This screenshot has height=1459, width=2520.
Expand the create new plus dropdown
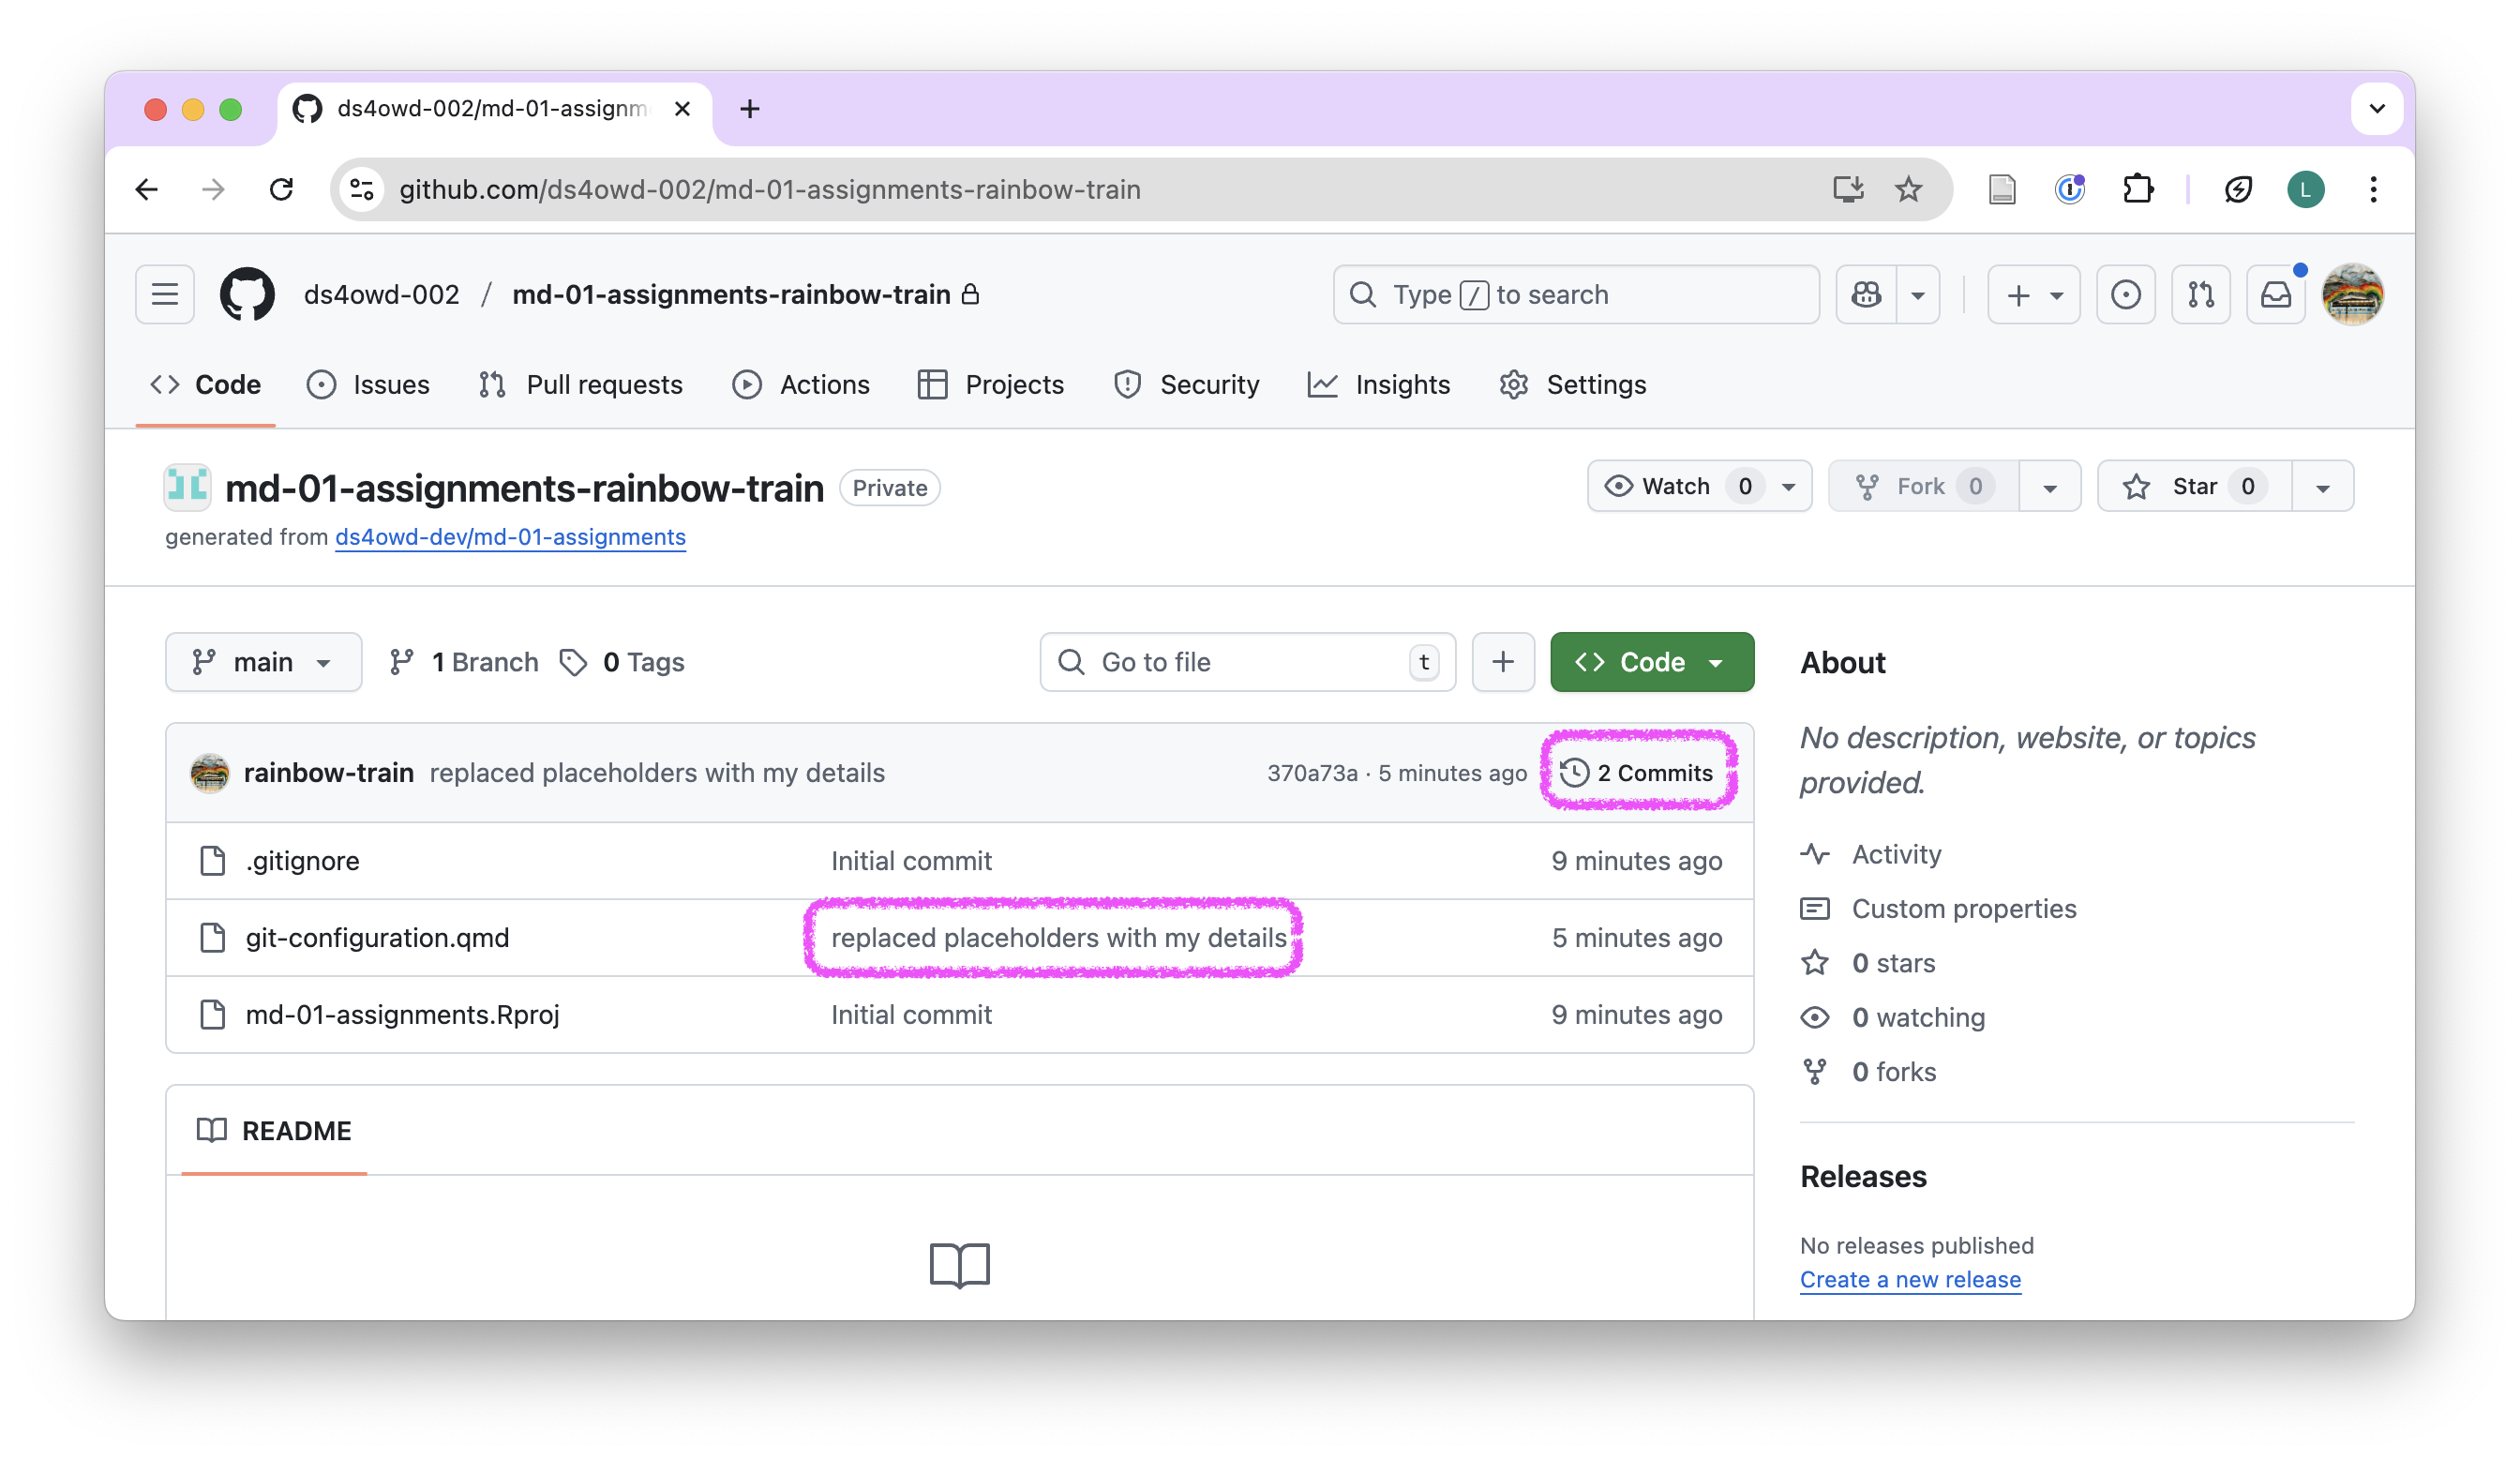click(x=2033, y=294)
